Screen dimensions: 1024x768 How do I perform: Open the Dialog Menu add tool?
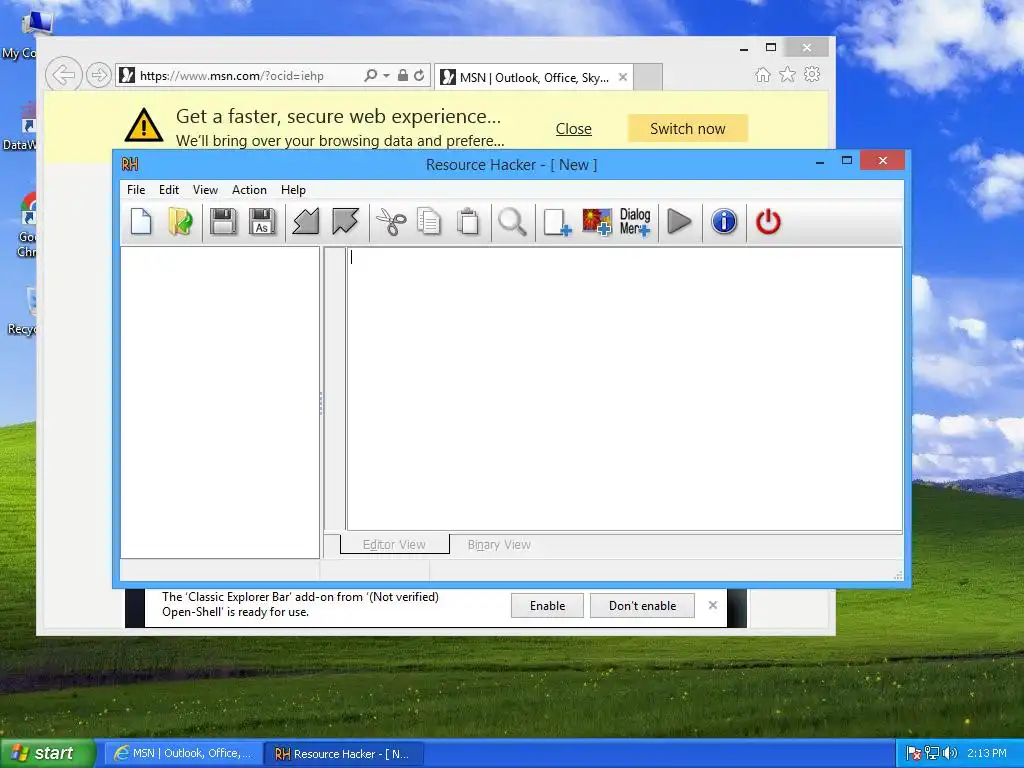[635, 222]
